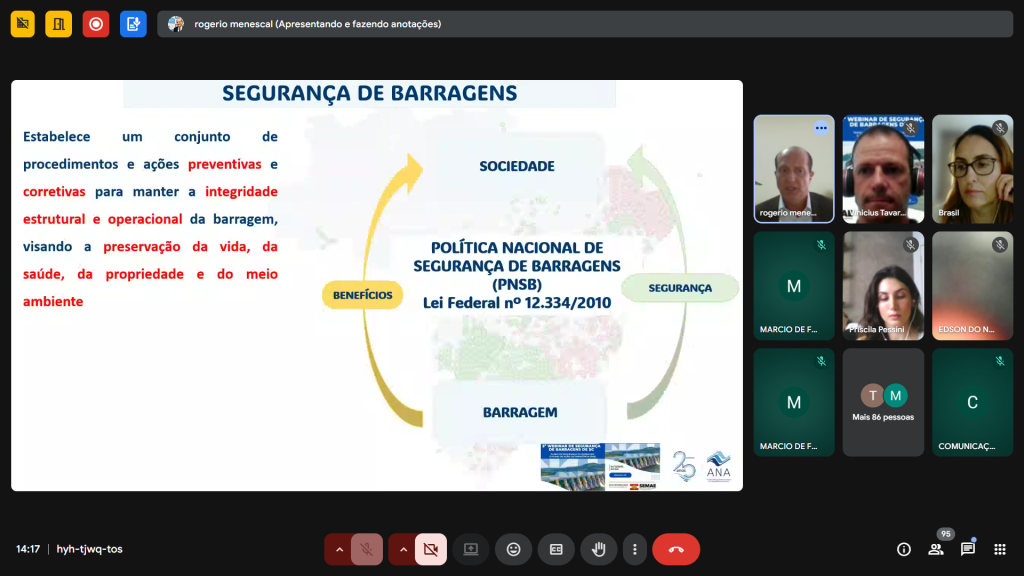Open the emoji reactions panel
This screenshot has height=576, width=1024.
pos(513,549)
